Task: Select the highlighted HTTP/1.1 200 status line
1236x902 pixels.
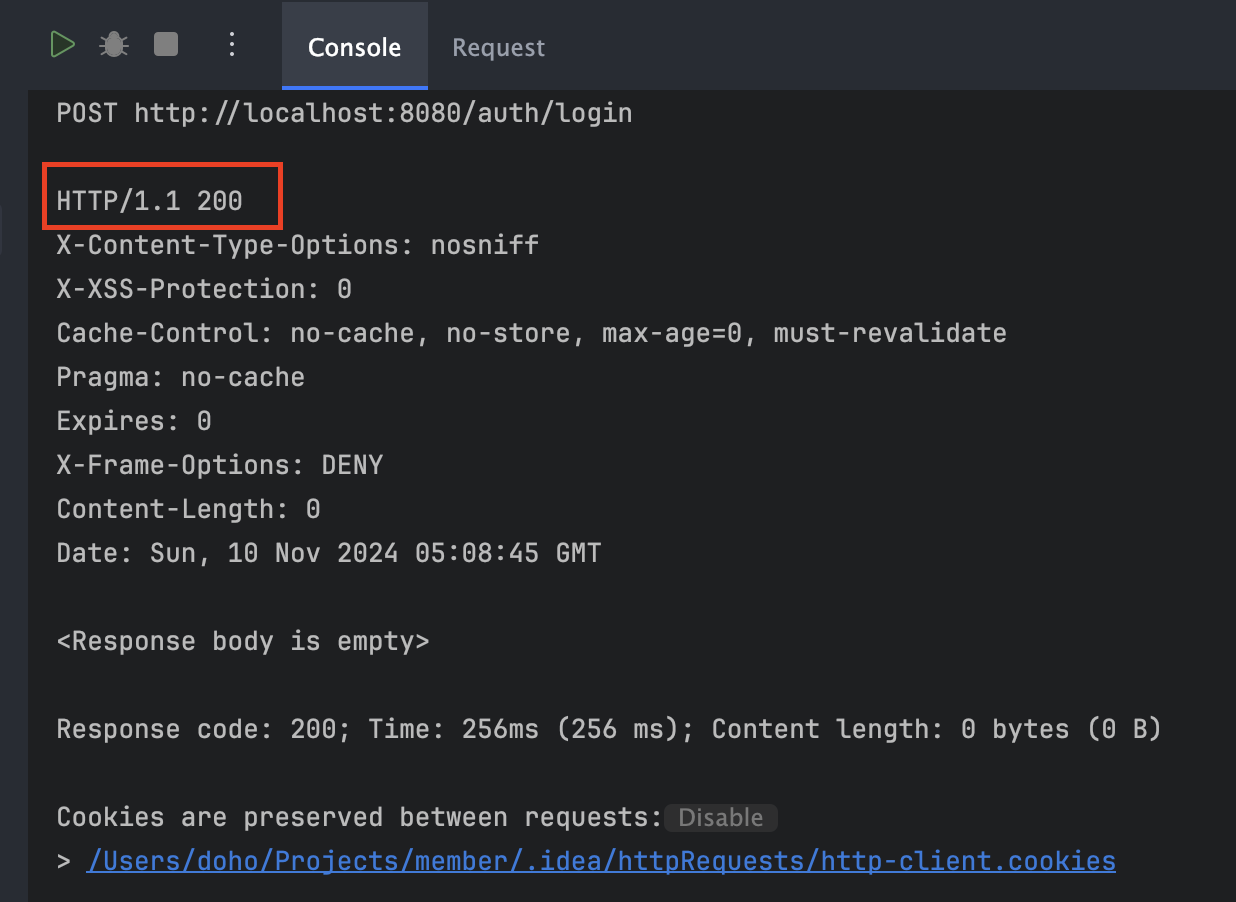Action: click(150, 201)
